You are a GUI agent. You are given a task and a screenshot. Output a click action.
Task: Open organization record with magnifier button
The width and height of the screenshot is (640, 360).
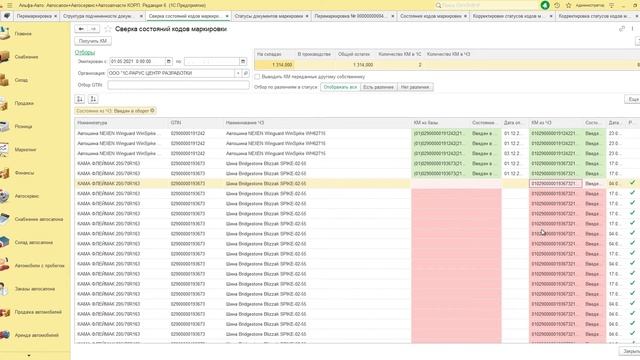click(246, 73)
